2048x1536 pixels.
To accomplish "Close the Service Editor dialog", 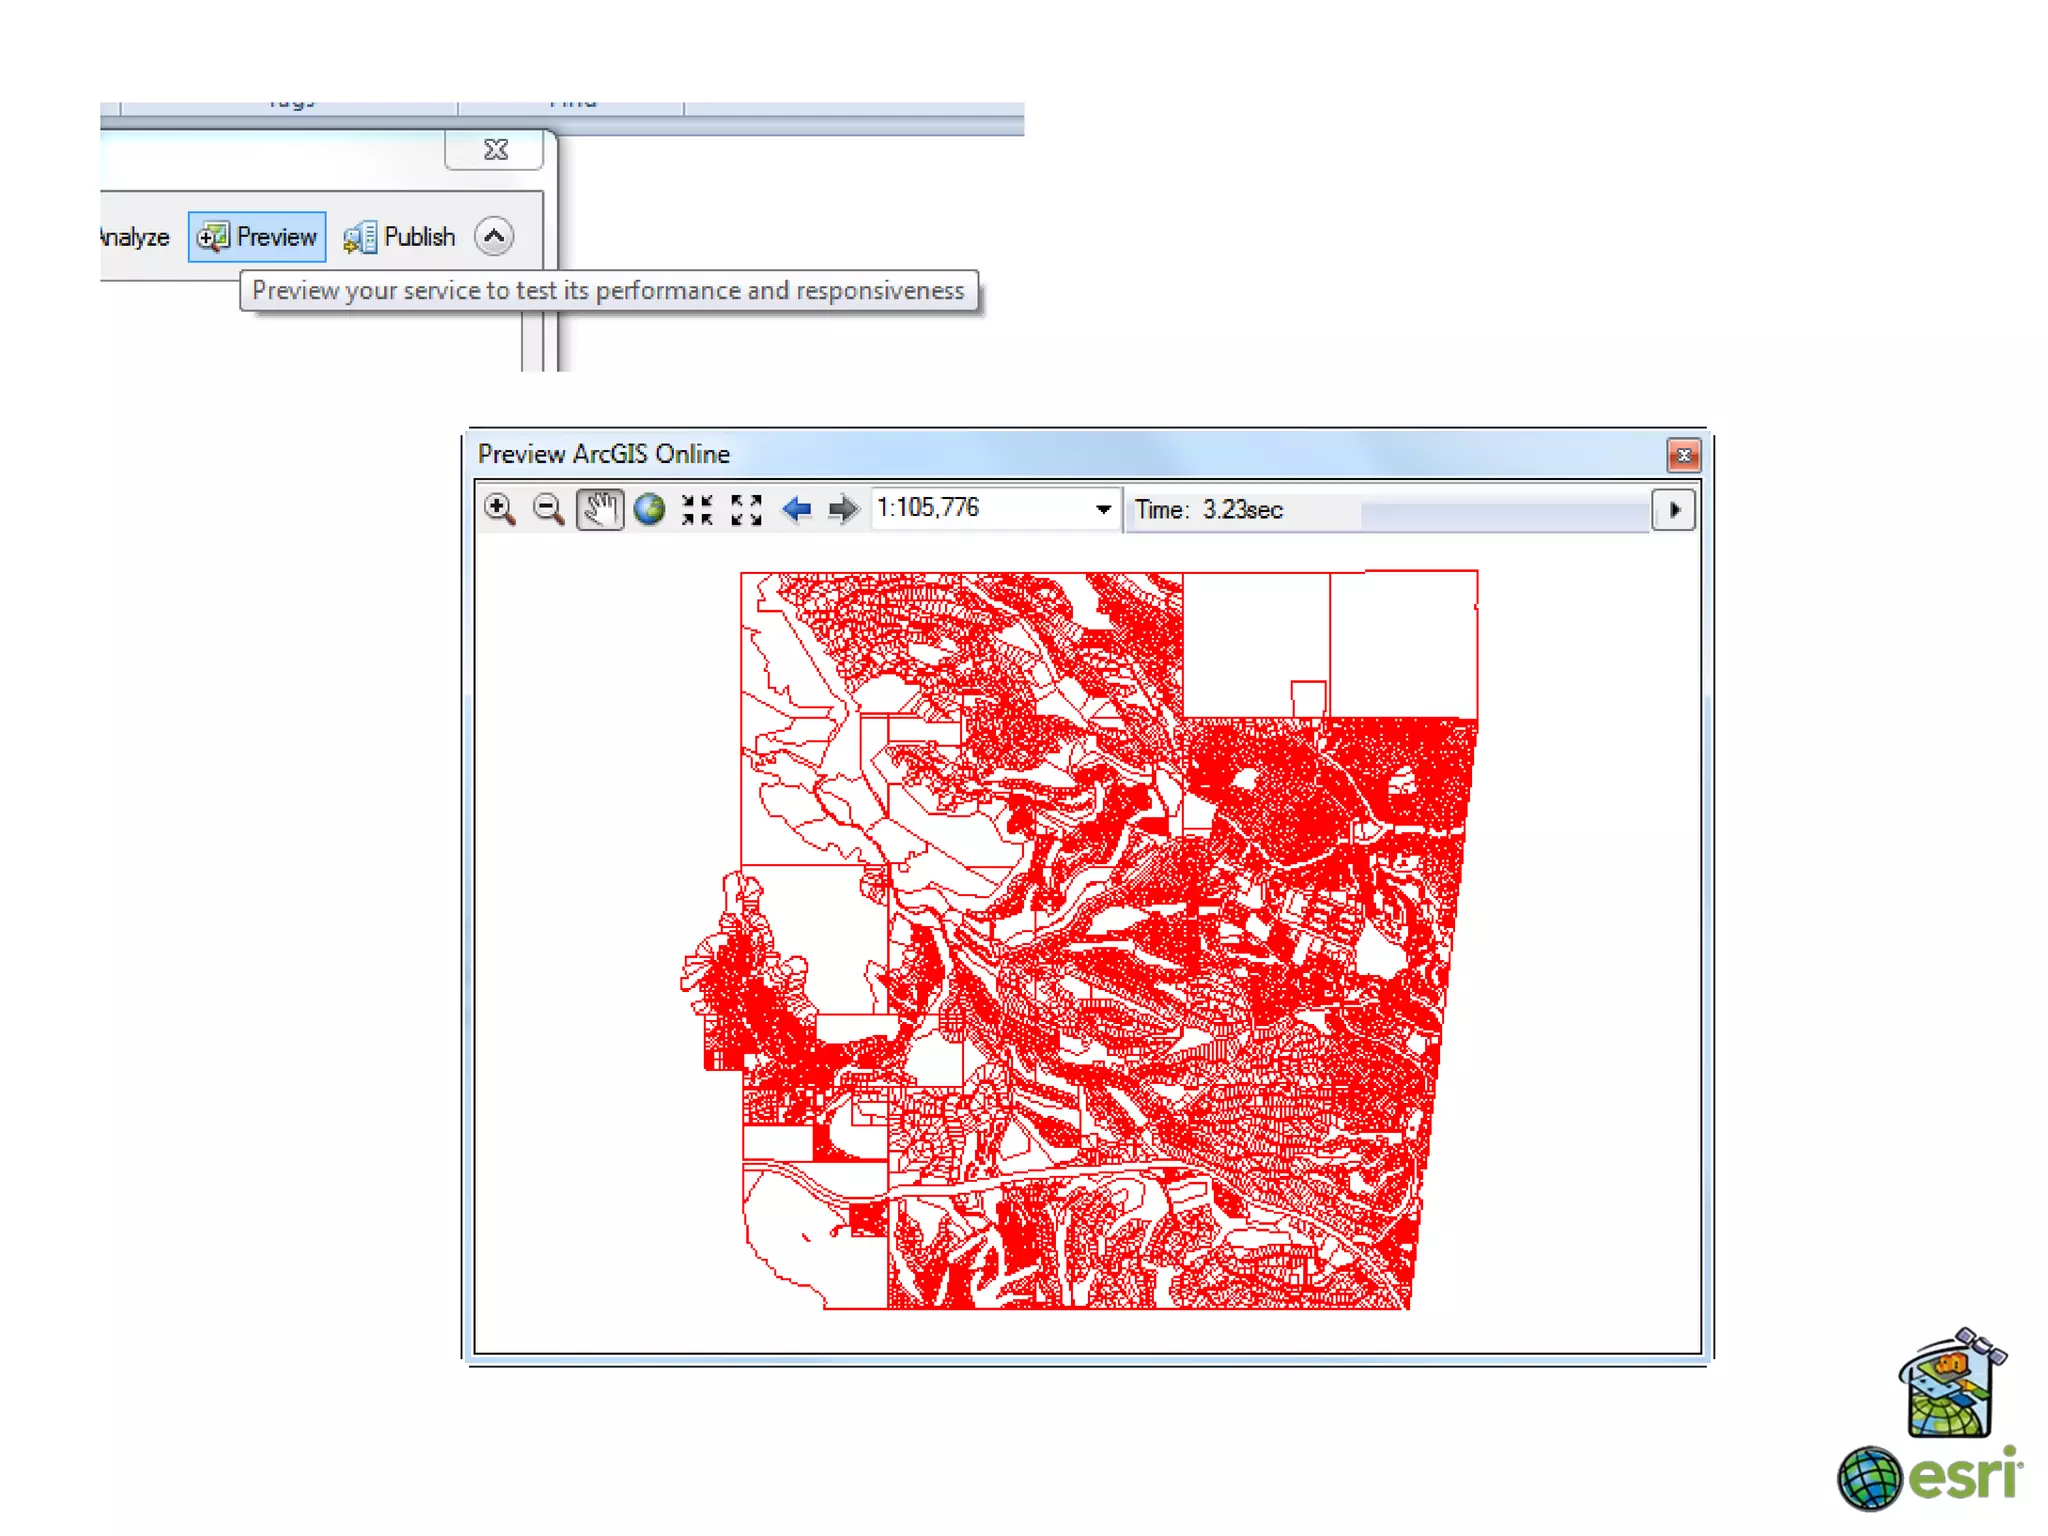I will tap(495, 150).
